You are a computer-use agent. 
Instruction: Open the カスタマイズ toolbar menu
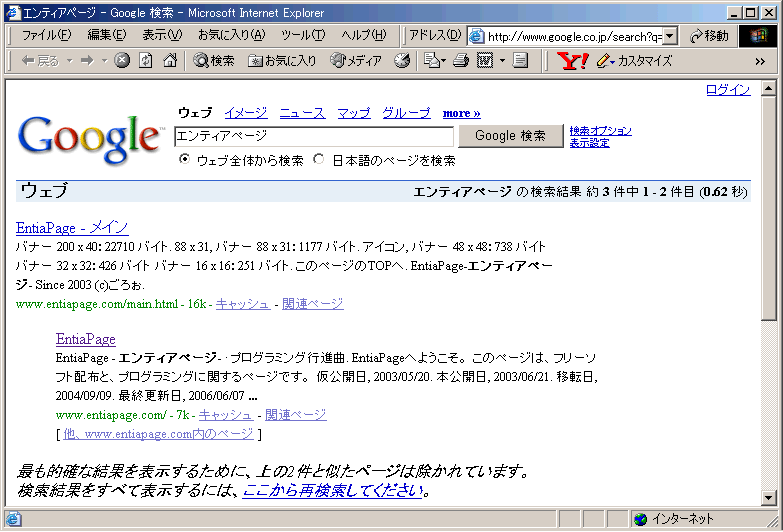(x=645, y=61)
